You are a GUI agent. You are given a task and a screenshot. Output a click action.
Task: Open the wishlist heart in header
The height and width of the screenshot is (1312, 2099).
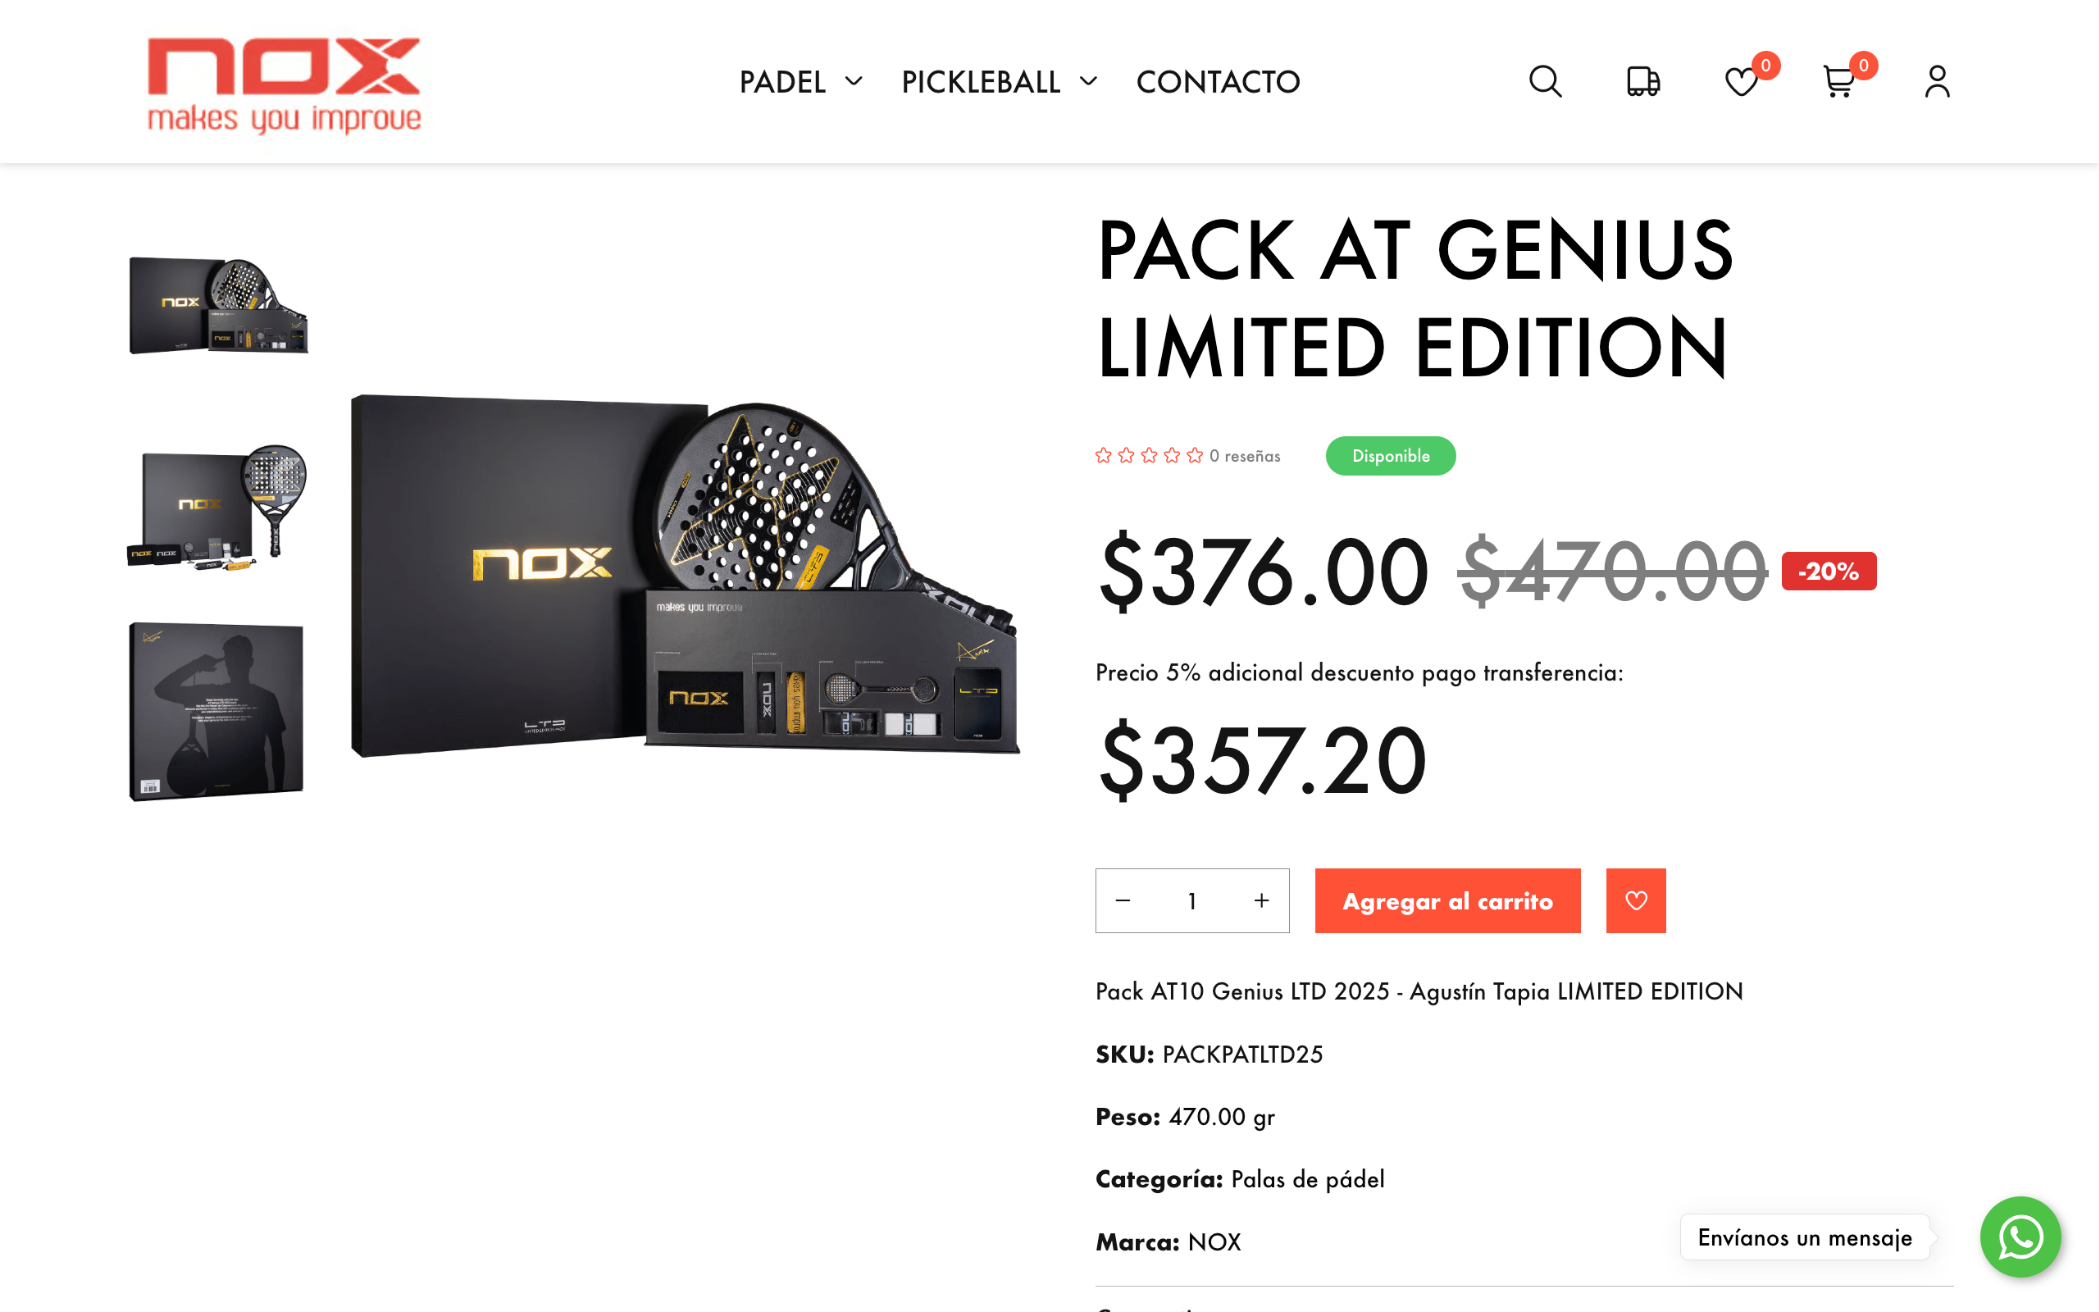1741,81
